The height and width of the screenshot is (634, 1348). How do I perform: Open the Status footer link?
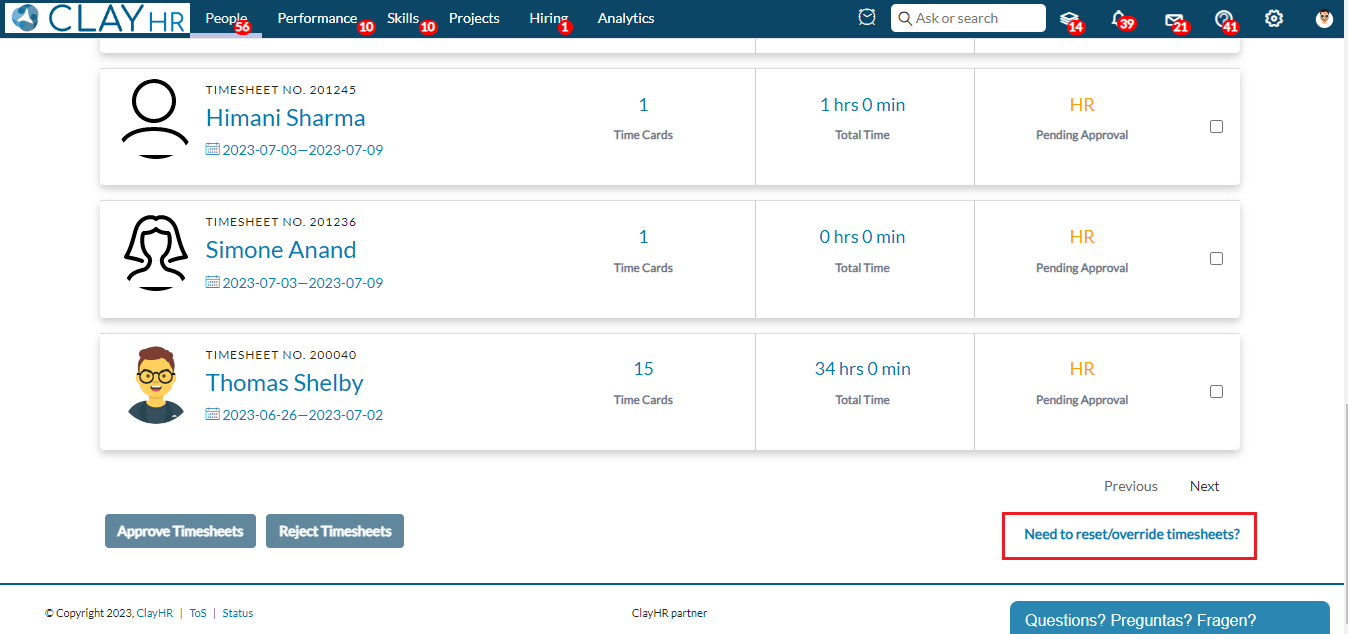click(x=238, y=613)
